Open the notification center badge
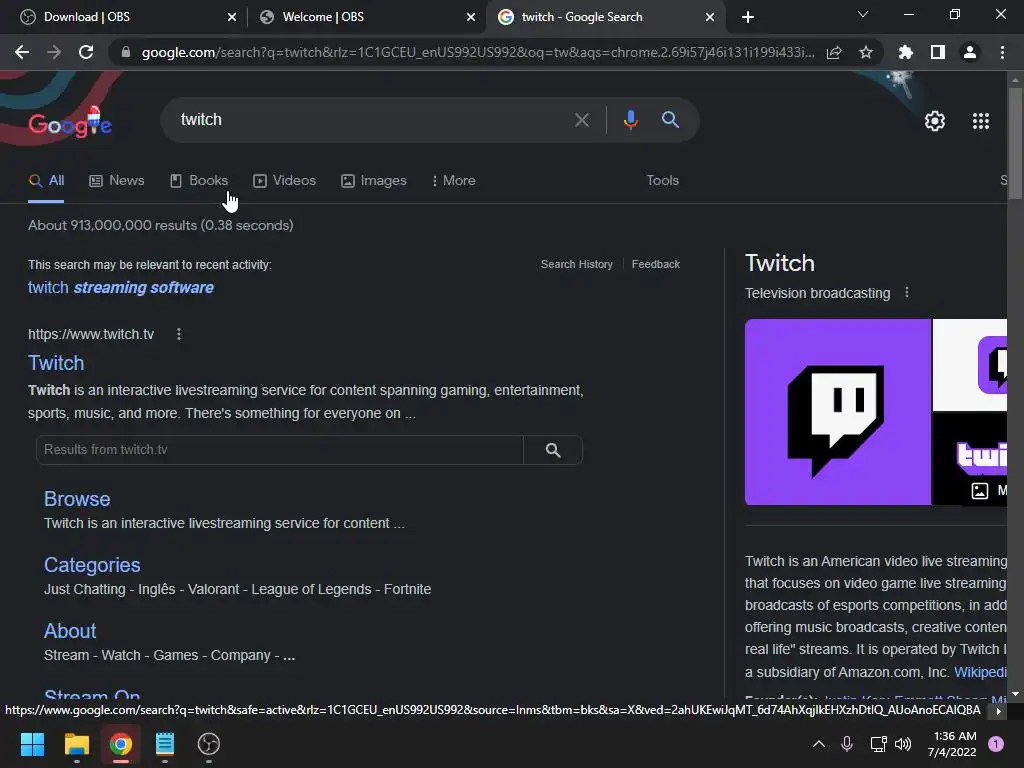 pyautogui.click(x=996, y=744)
